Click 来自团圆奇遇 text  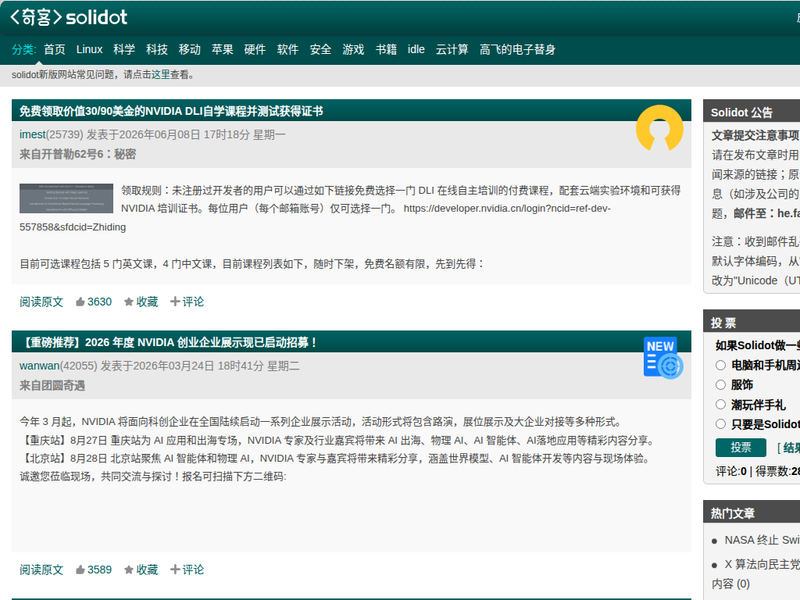52,386
